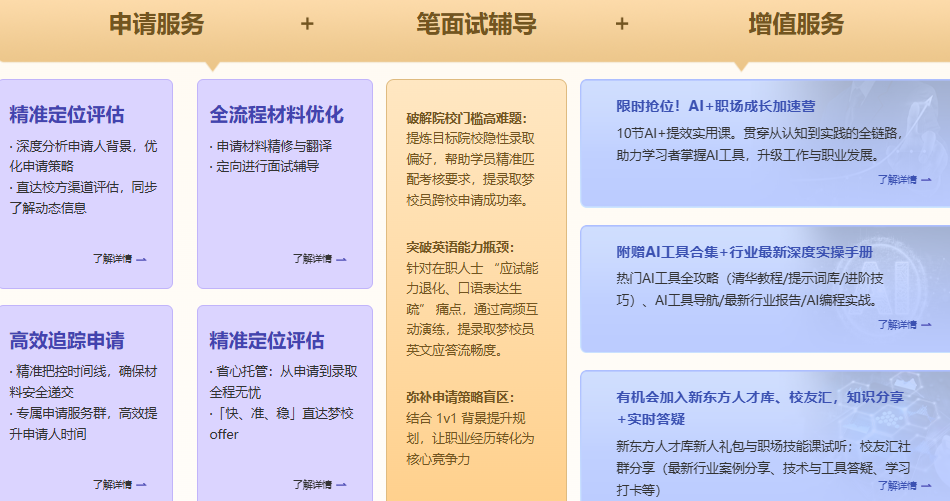This screenshot has height=501, width=950.
Task: Click the 直达校方渠道评估 bullet
Action: pos(83,197)
